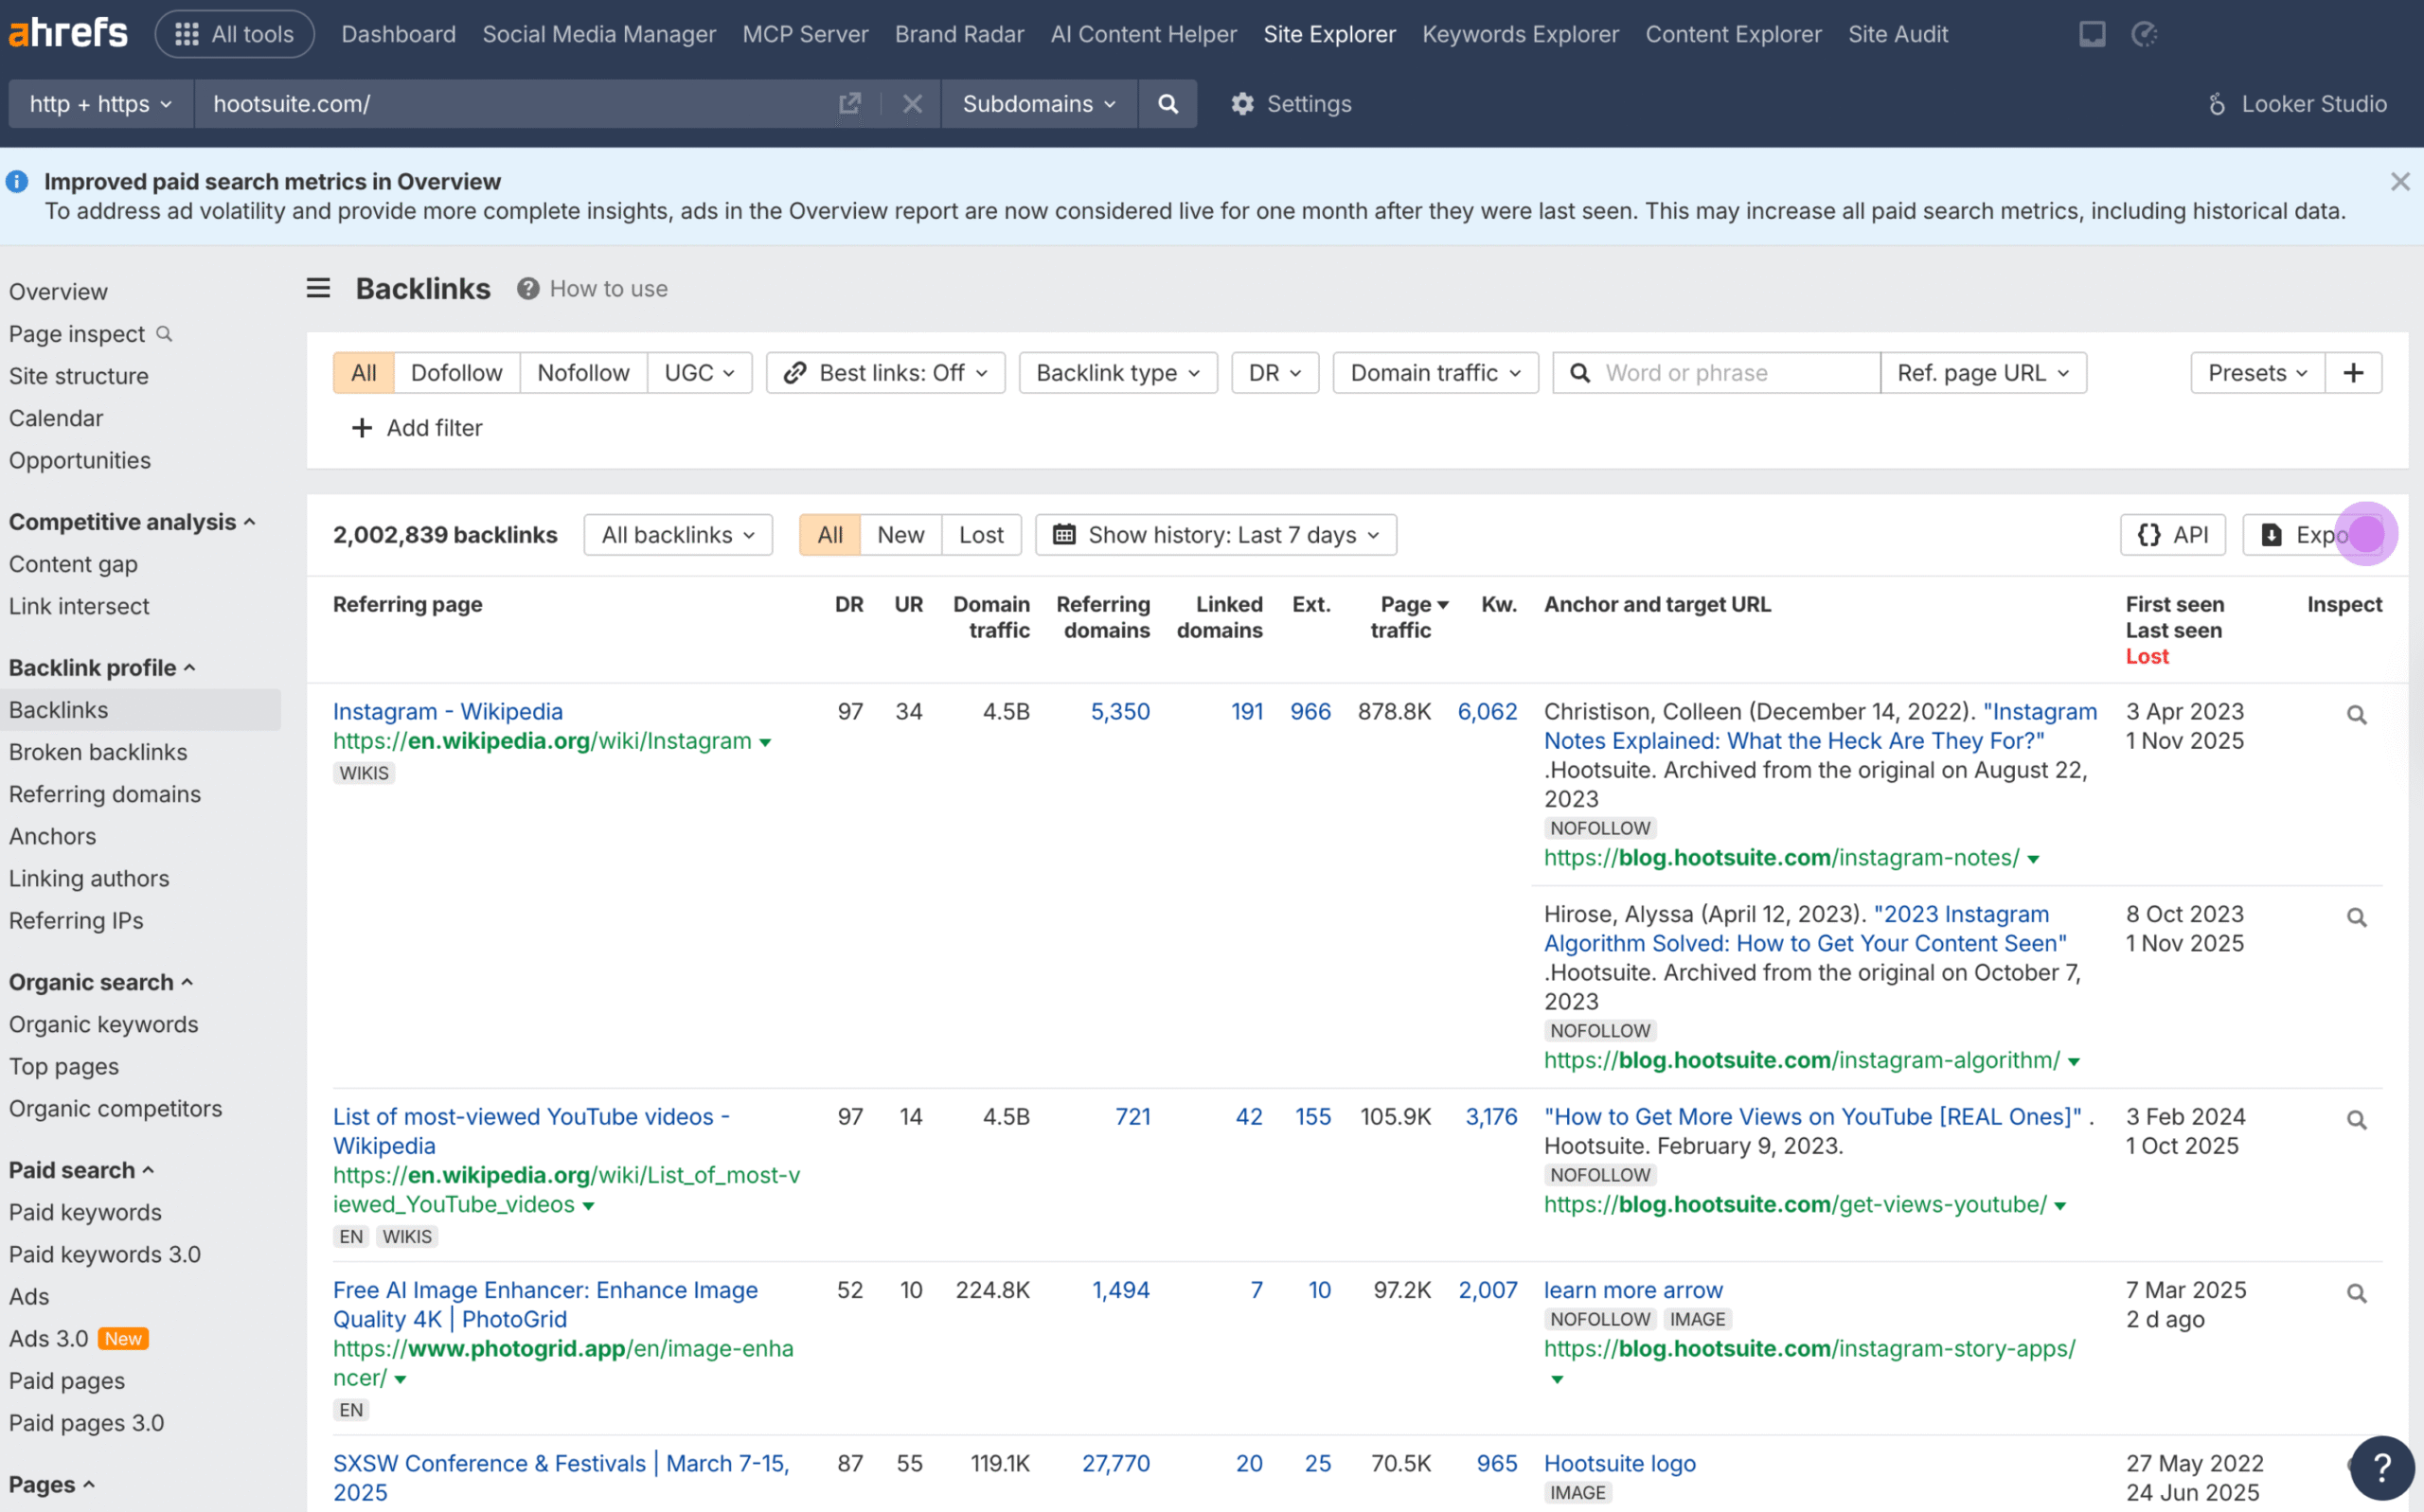The image size is (2424, 1512).
Task: Click the search magnifier button beside Subdomains
Action: tap(1167, 104)
